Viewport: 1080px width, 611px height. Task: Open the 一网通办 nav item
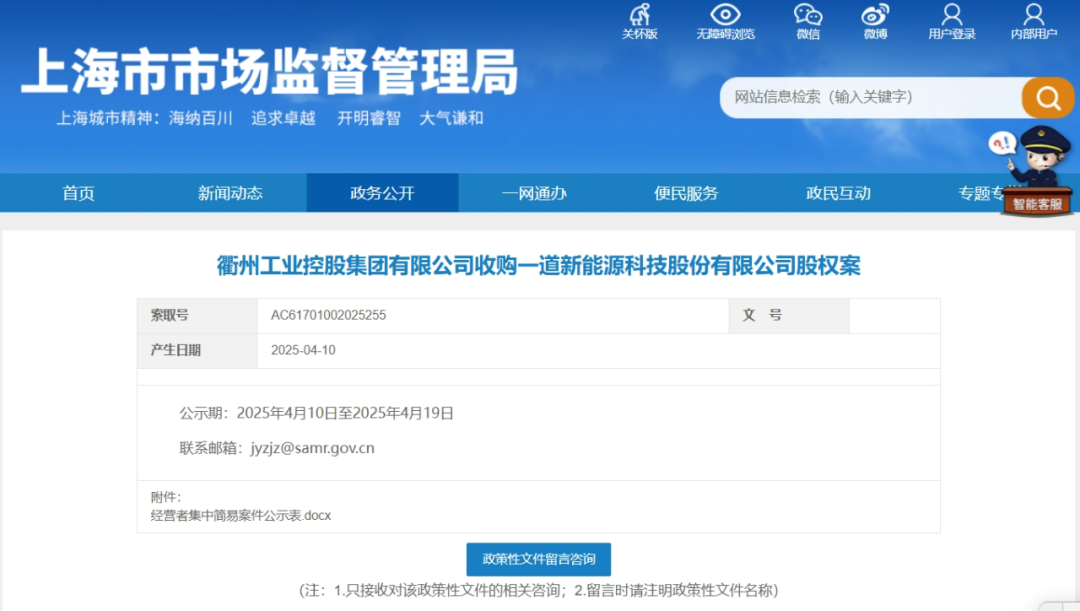(534, 193)
